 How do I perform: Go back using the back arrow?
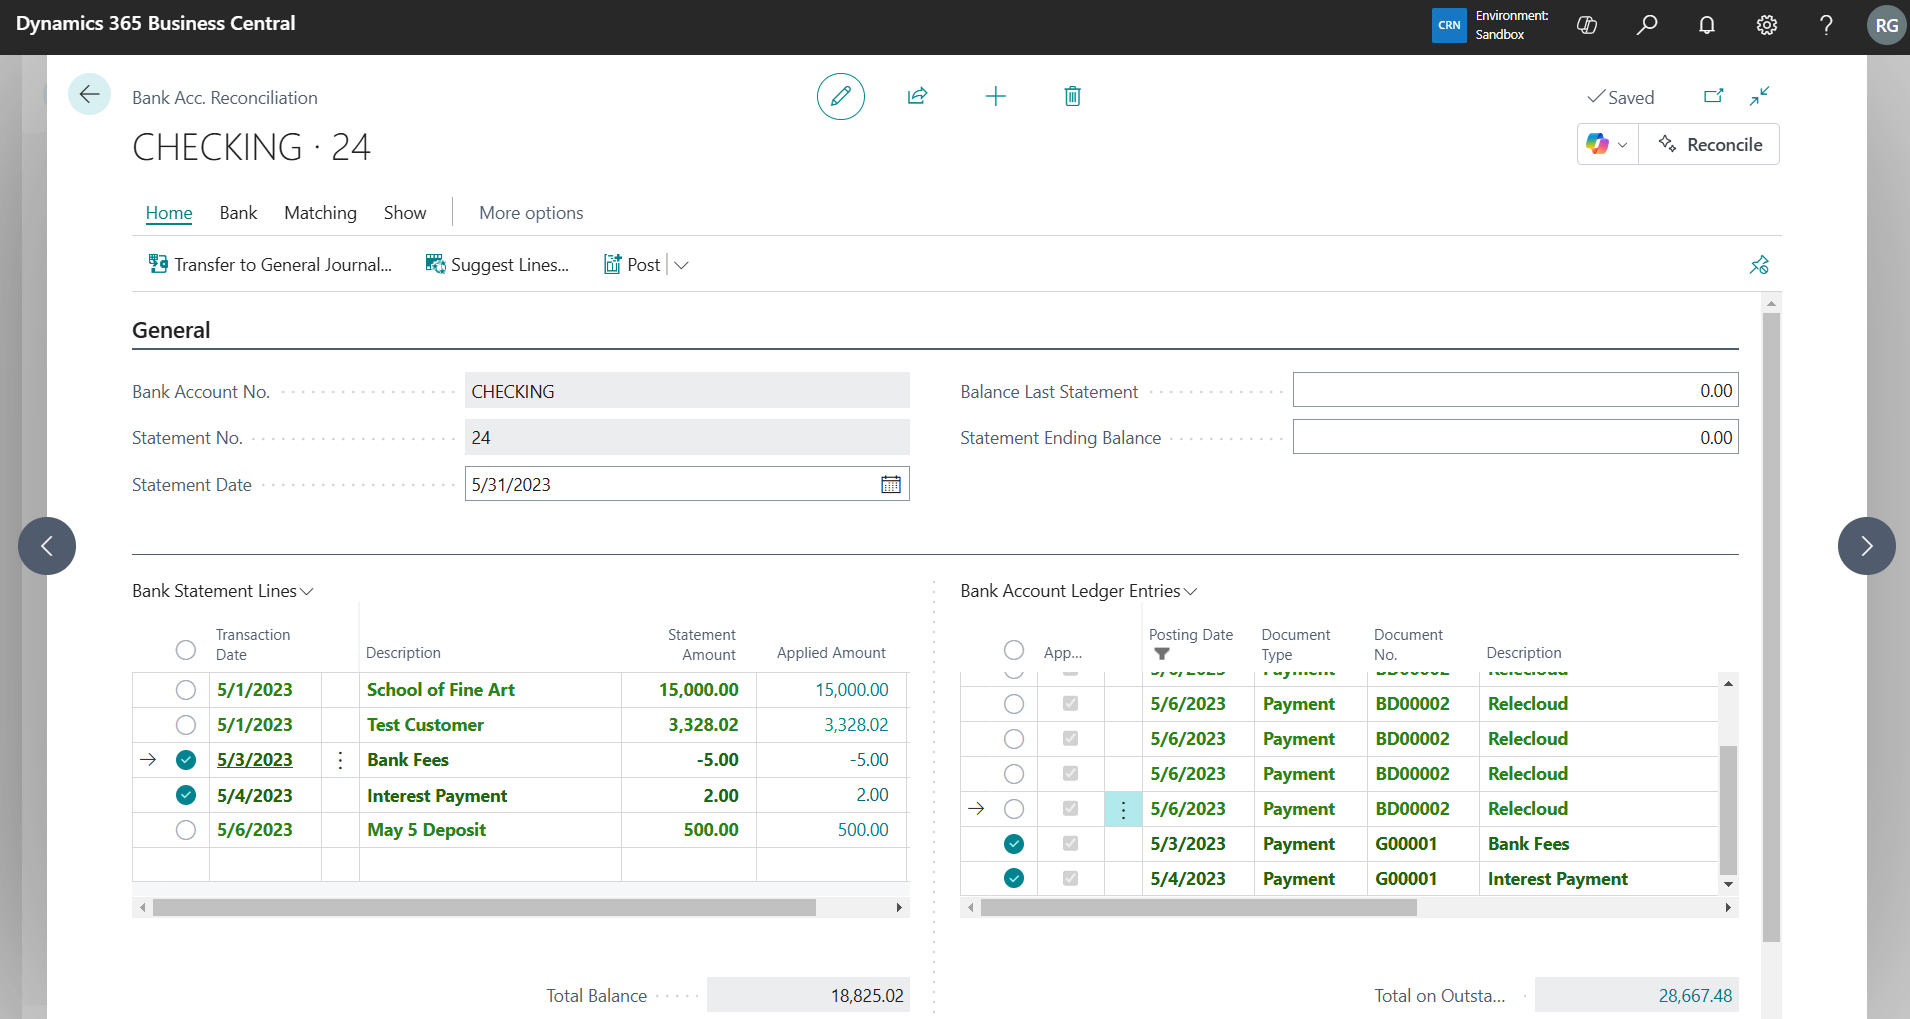(89, 95)
